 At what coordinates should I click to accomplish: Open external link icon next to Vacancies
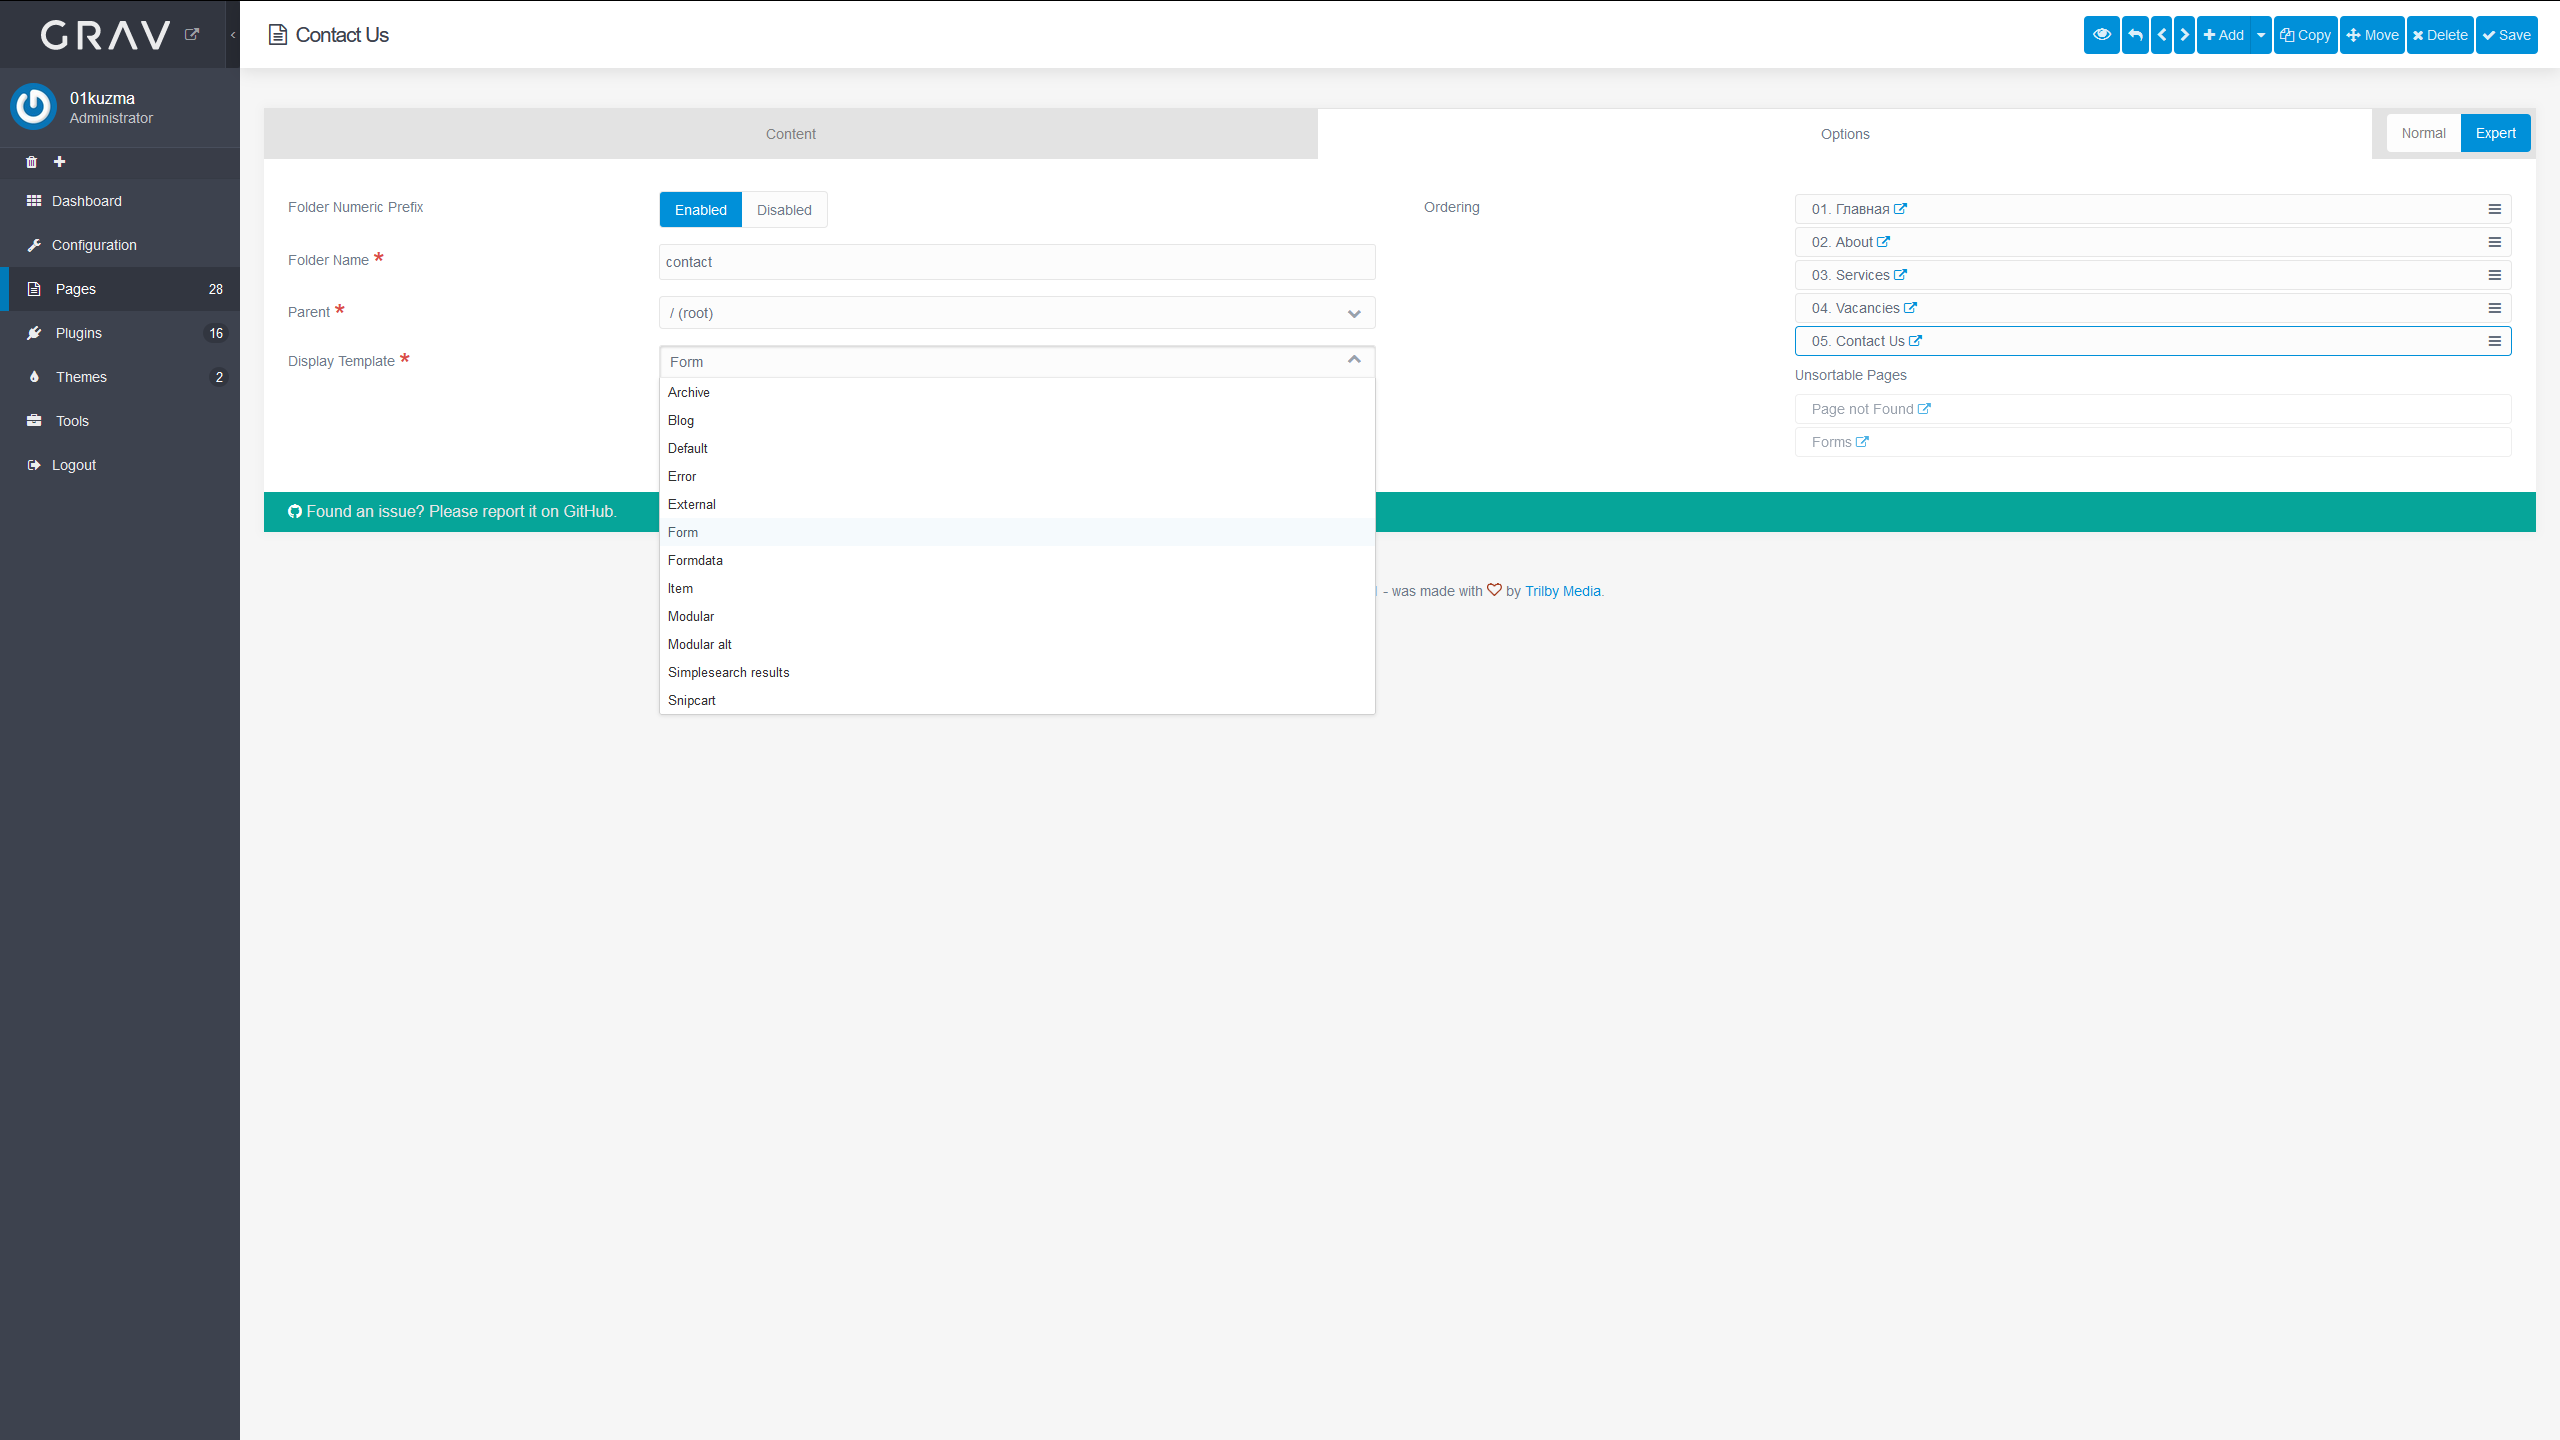pyautogui.click(x=1910, y=308)
